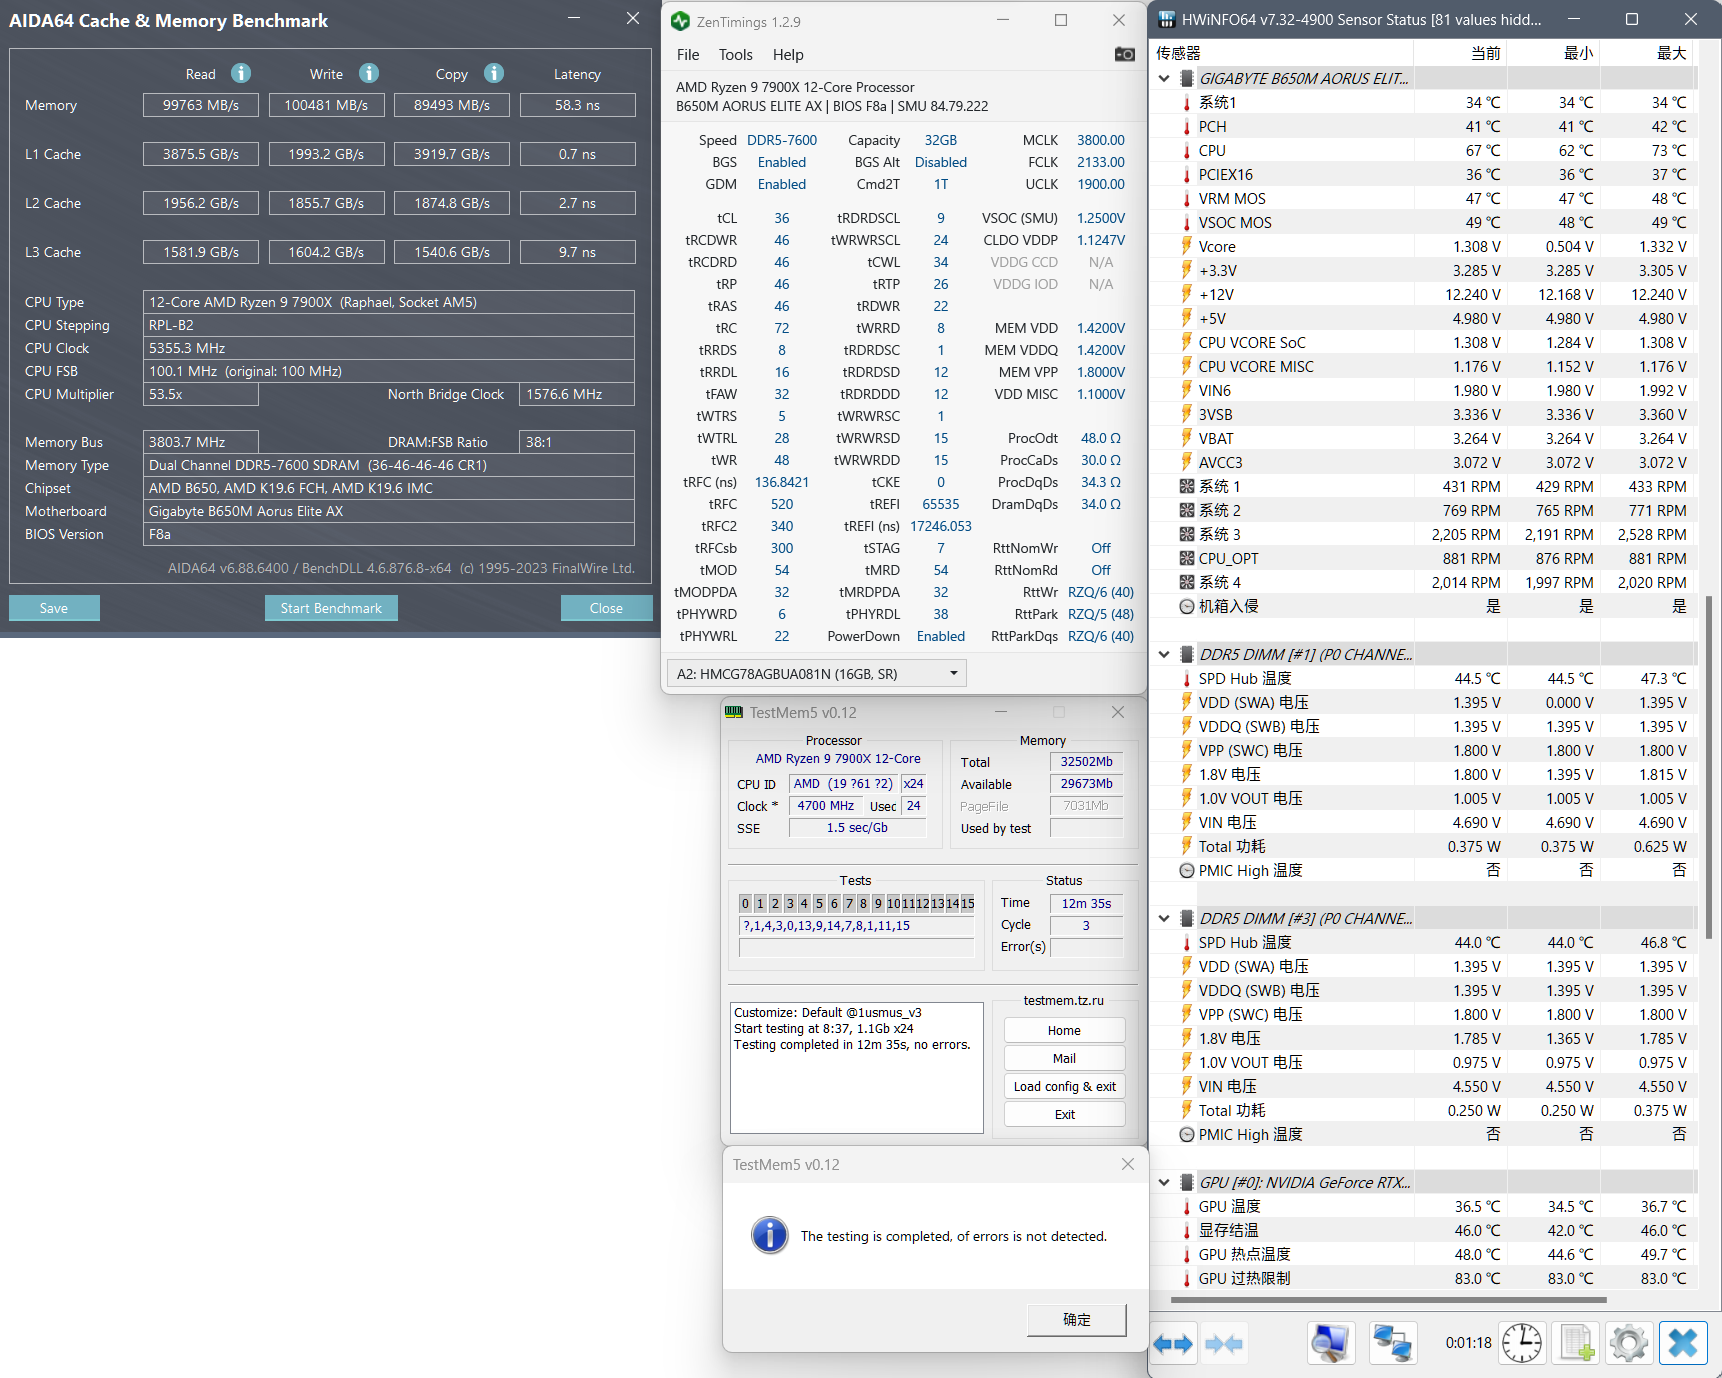Screen dimensions: 1722x1378
Task: Click the tRFC (ns) value 136.8421
Action: [782, 482]
